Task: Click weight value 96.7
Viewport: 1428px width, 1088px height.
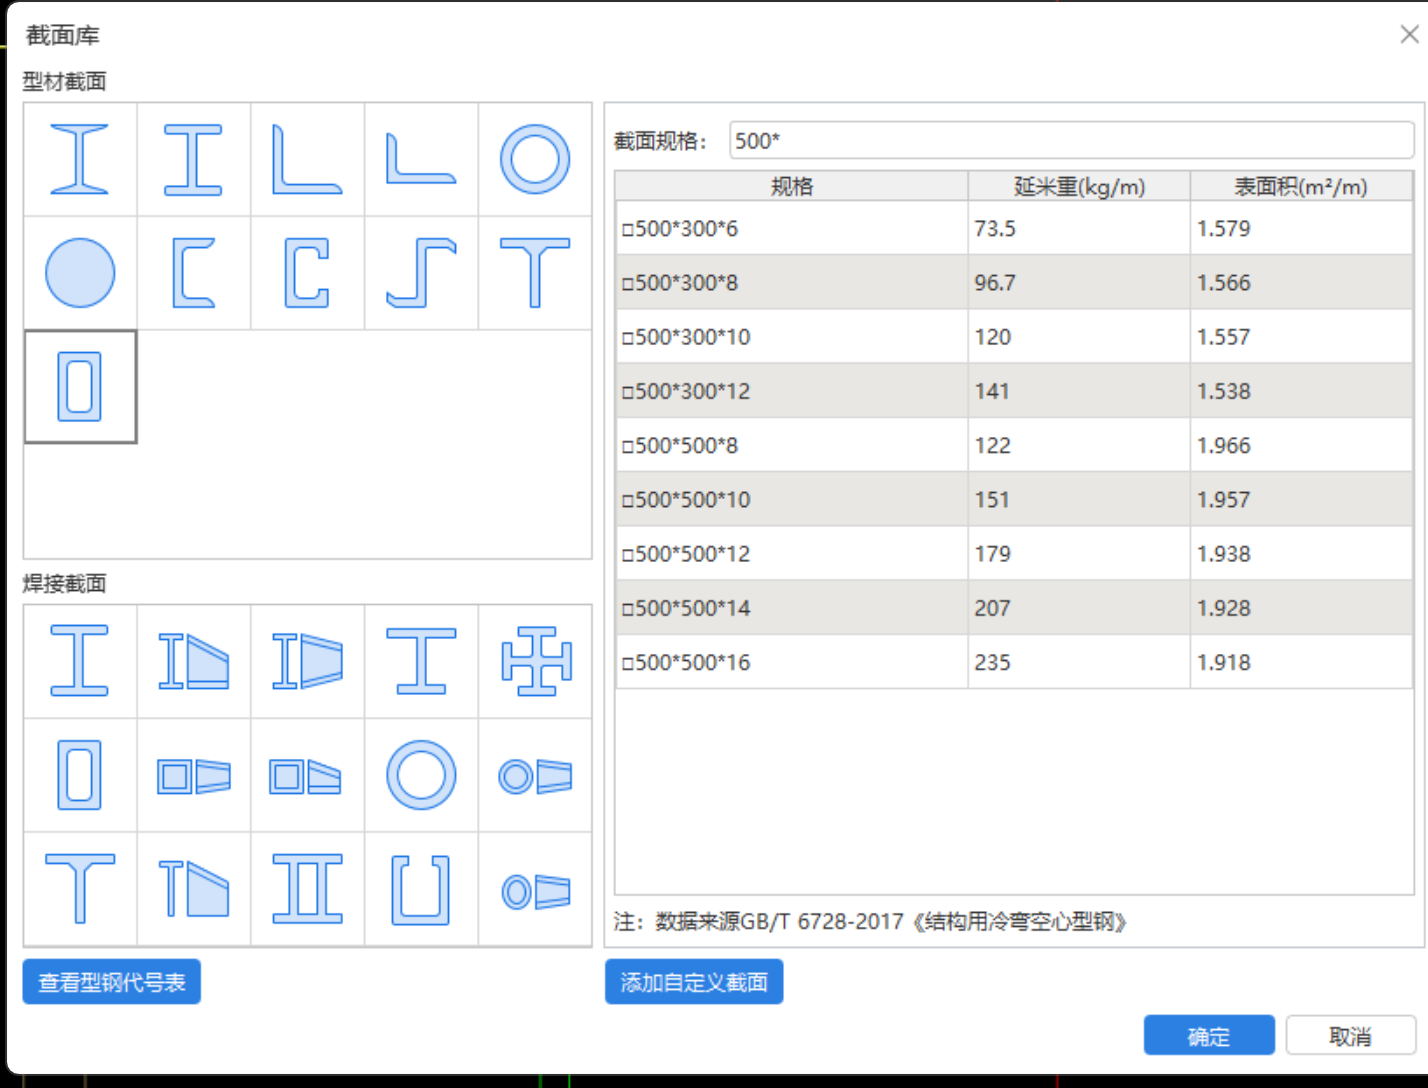Action: [995, 283]
